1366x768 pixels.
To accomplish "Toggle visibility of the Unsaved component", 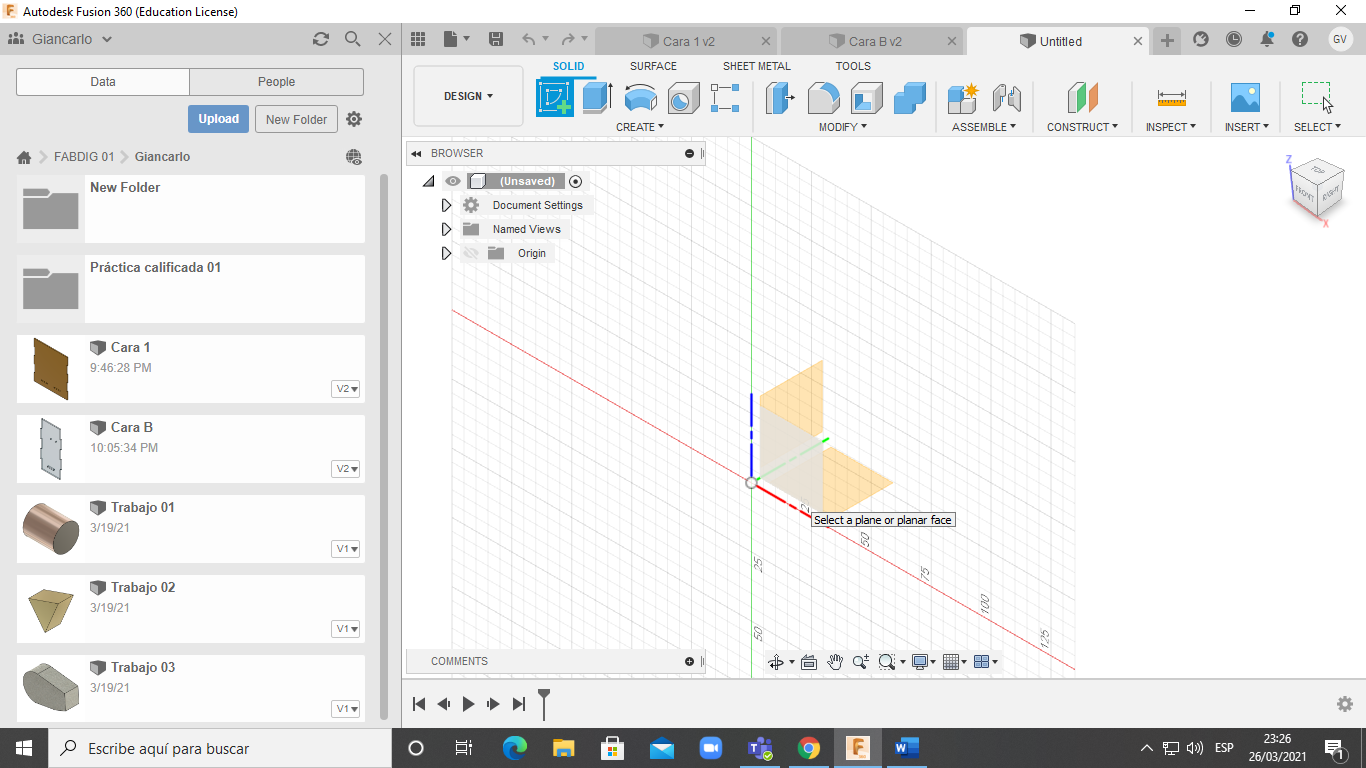I will point(453,181).
